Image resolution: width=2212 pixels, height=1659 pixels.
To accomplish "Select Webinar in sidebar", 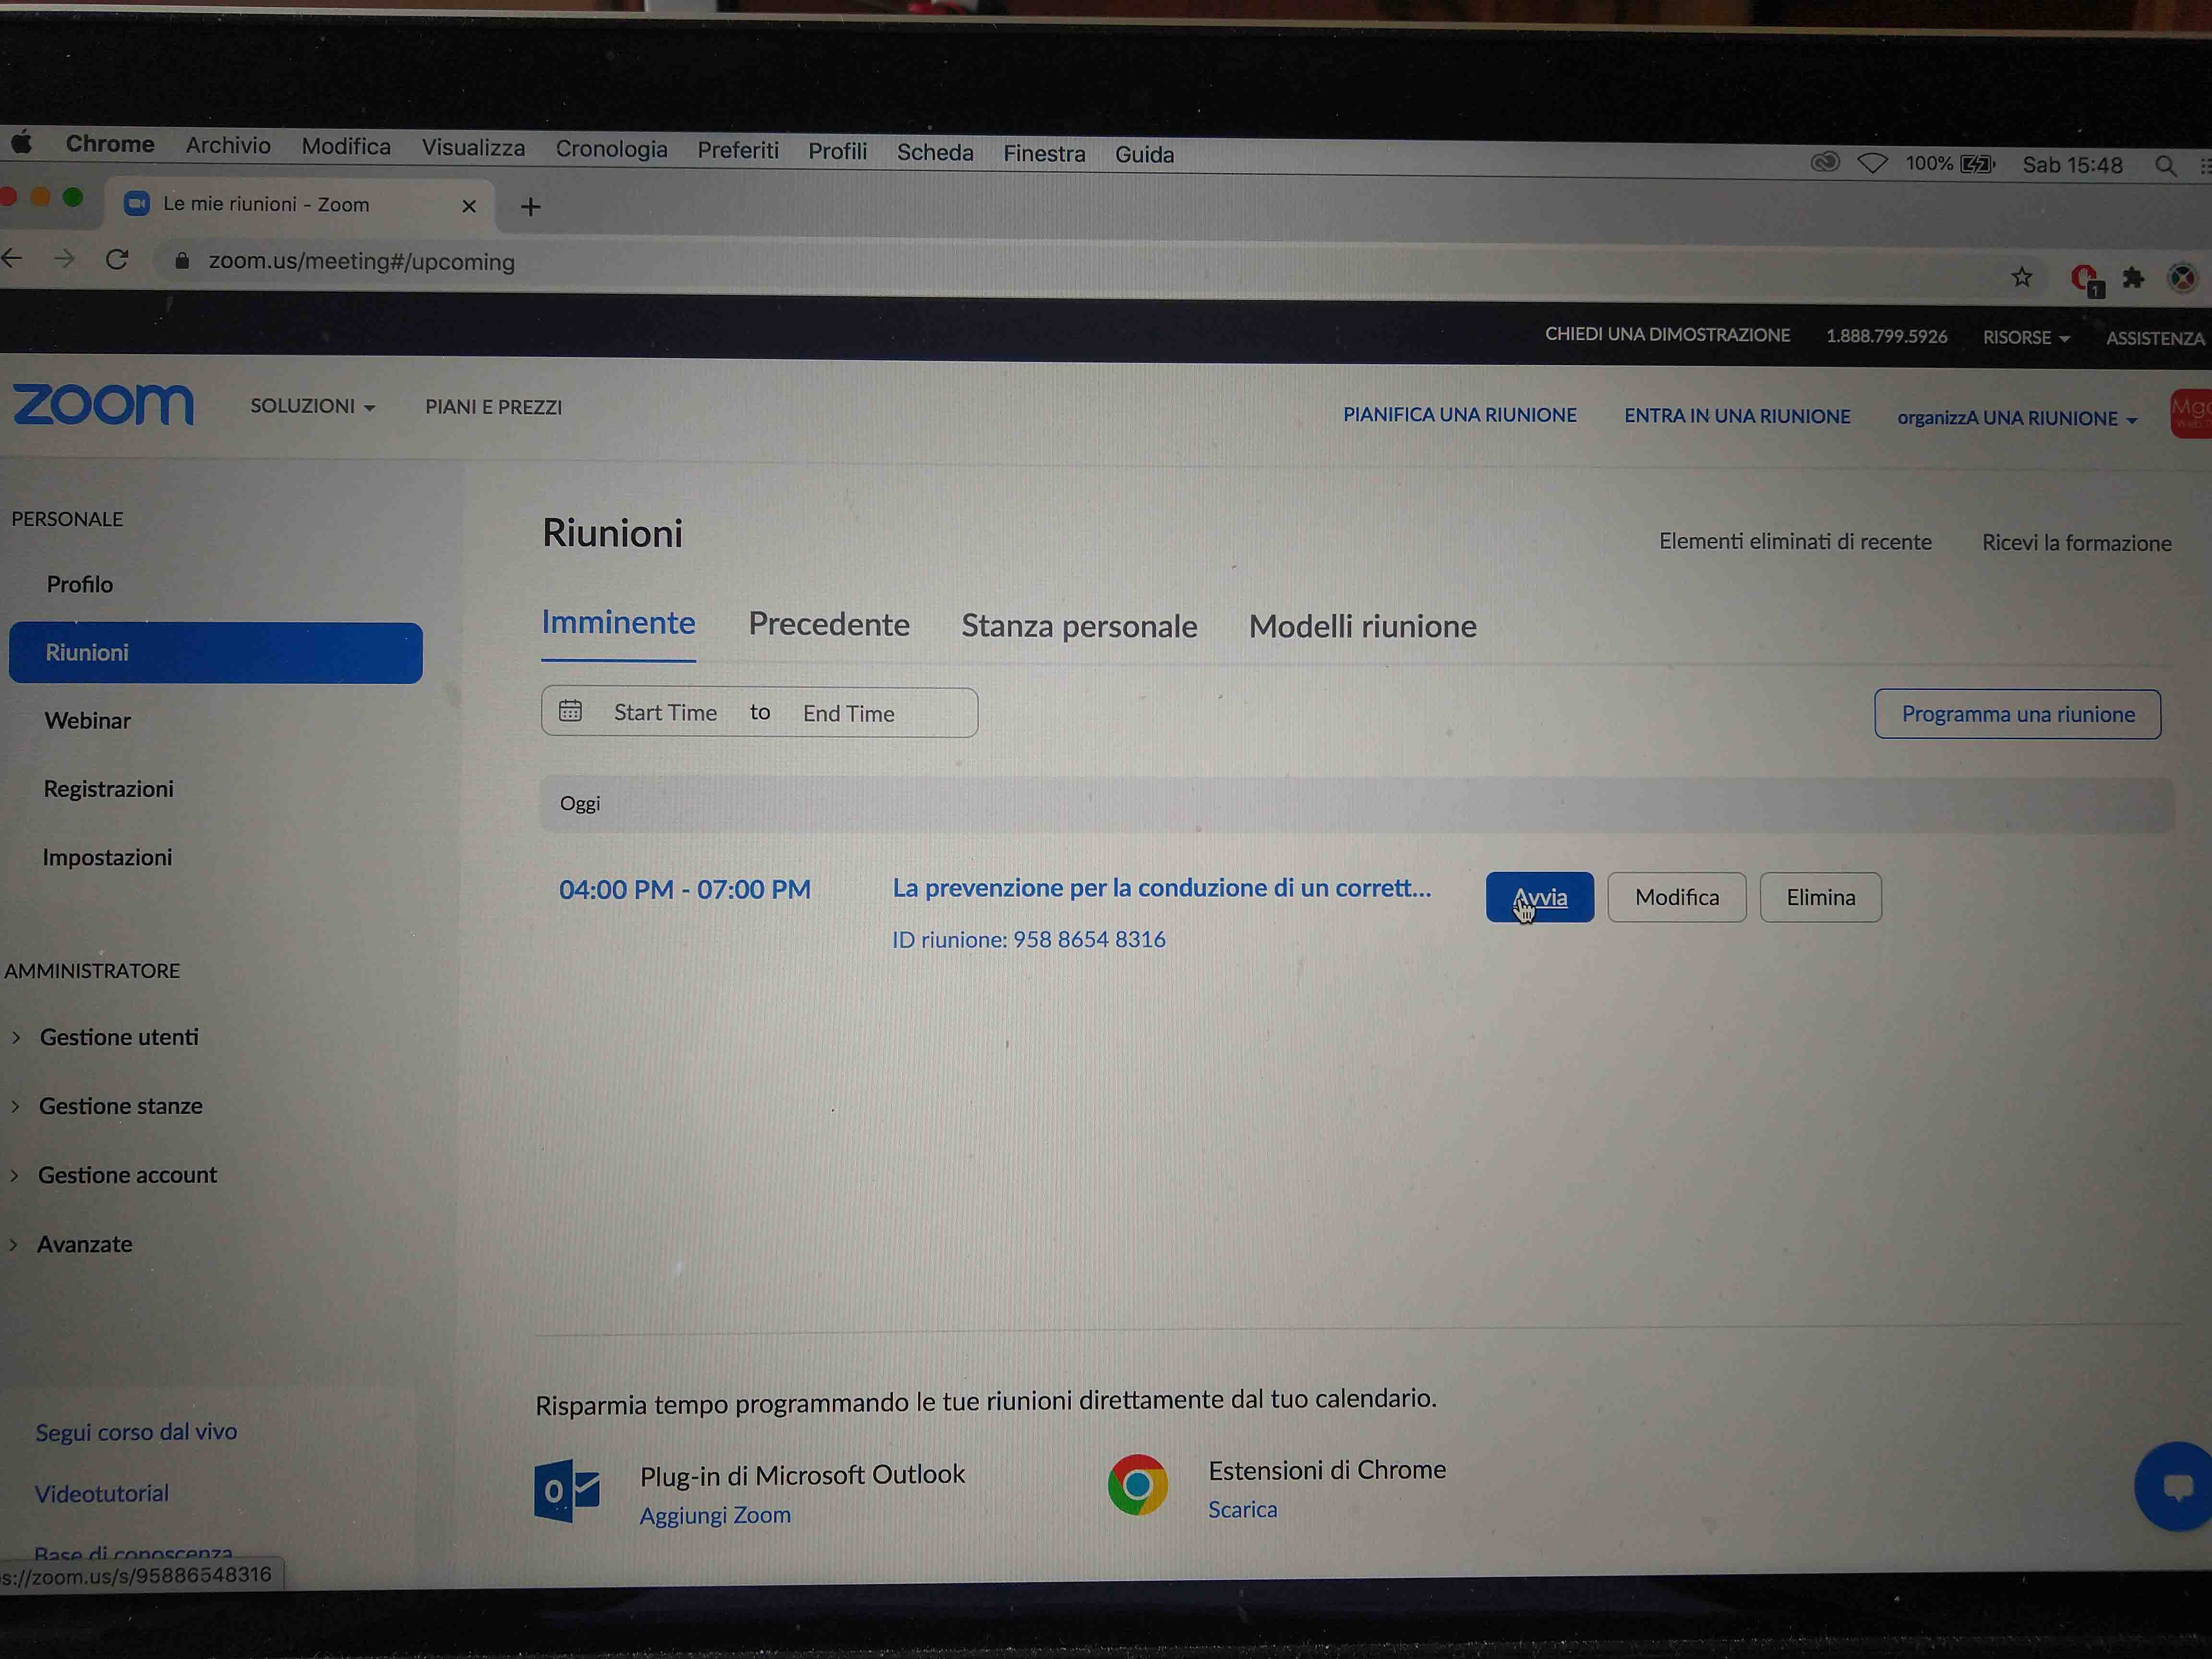I will point(88,720).
